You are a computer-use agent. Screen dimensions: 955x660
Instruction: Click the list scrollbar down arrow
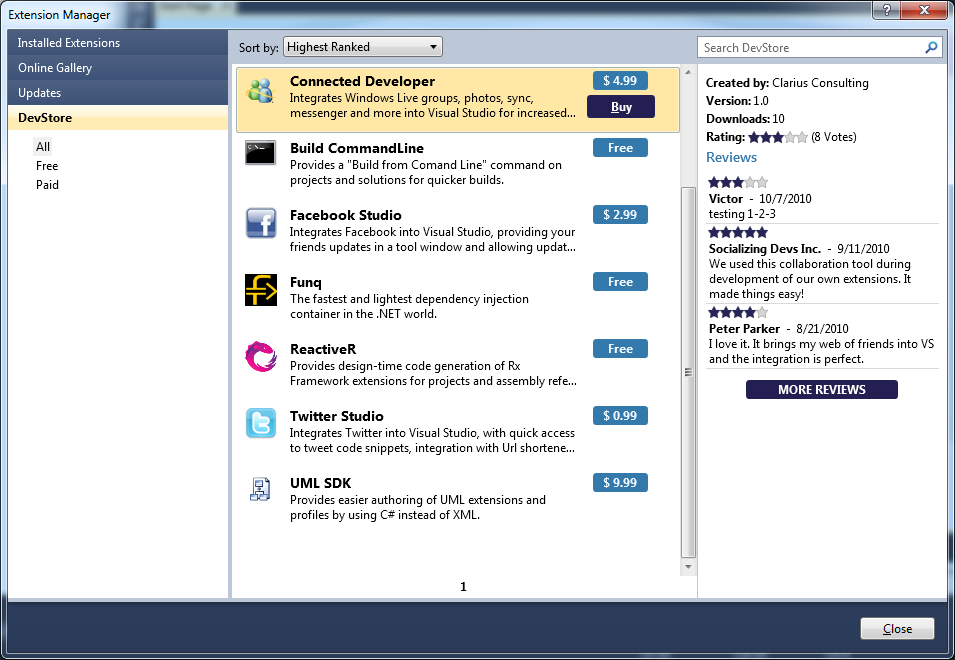coord(688,567)
